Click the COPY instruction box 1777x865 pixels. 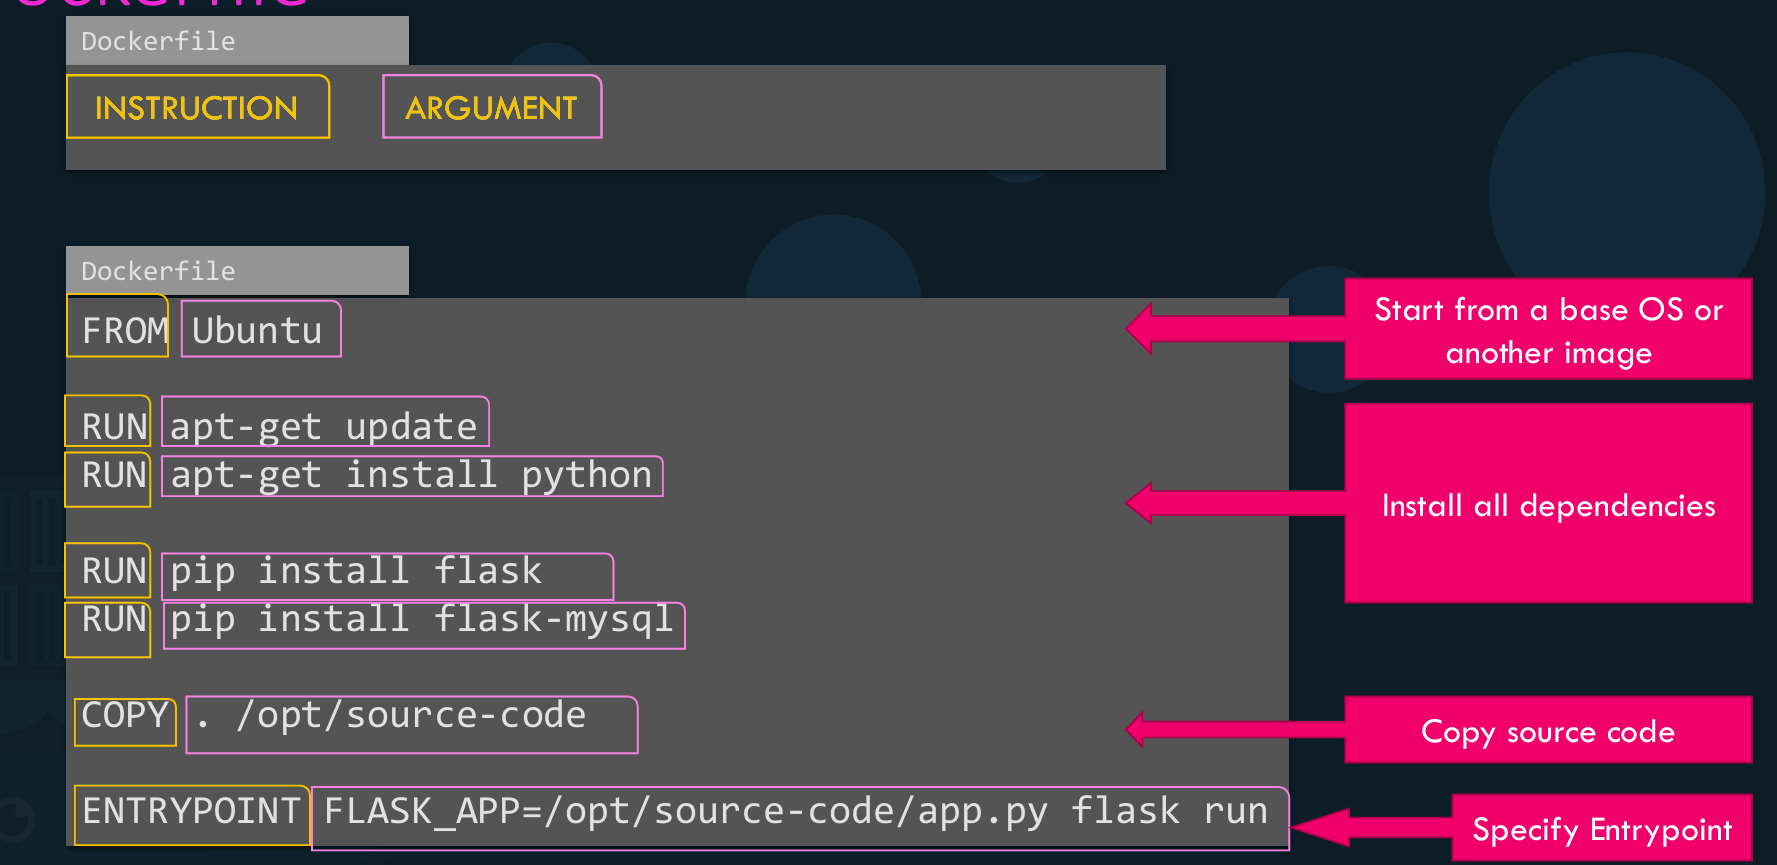pyautogui.click(x=125, y=720)
